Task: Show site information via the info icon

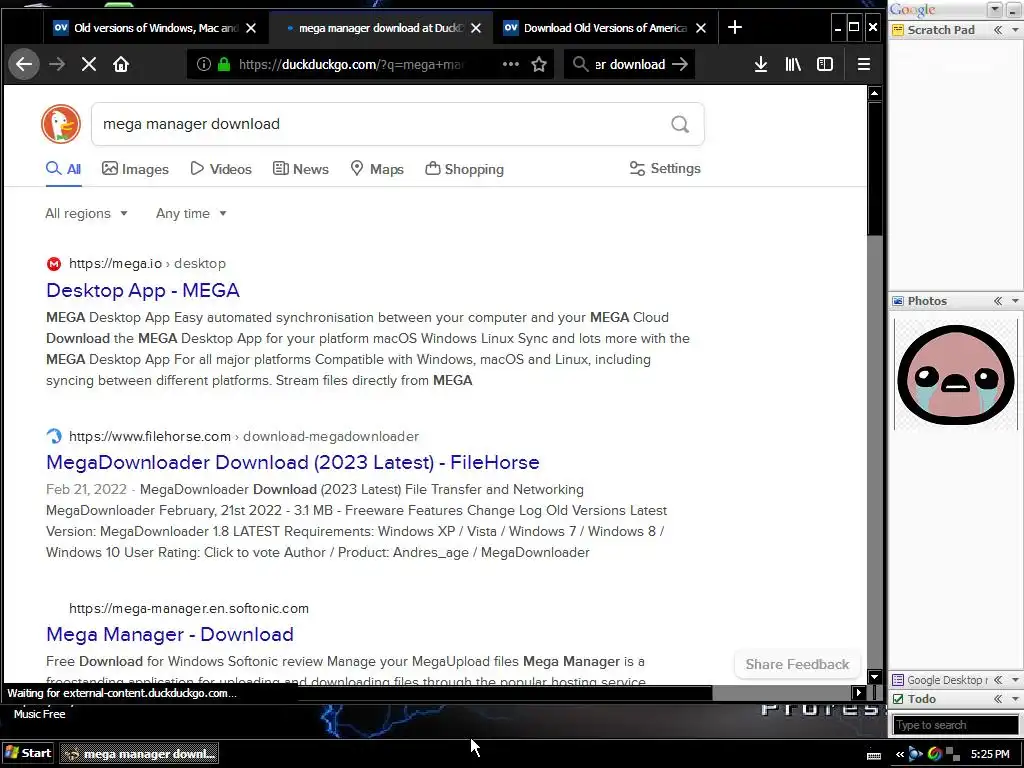Action: click(204, 64)
